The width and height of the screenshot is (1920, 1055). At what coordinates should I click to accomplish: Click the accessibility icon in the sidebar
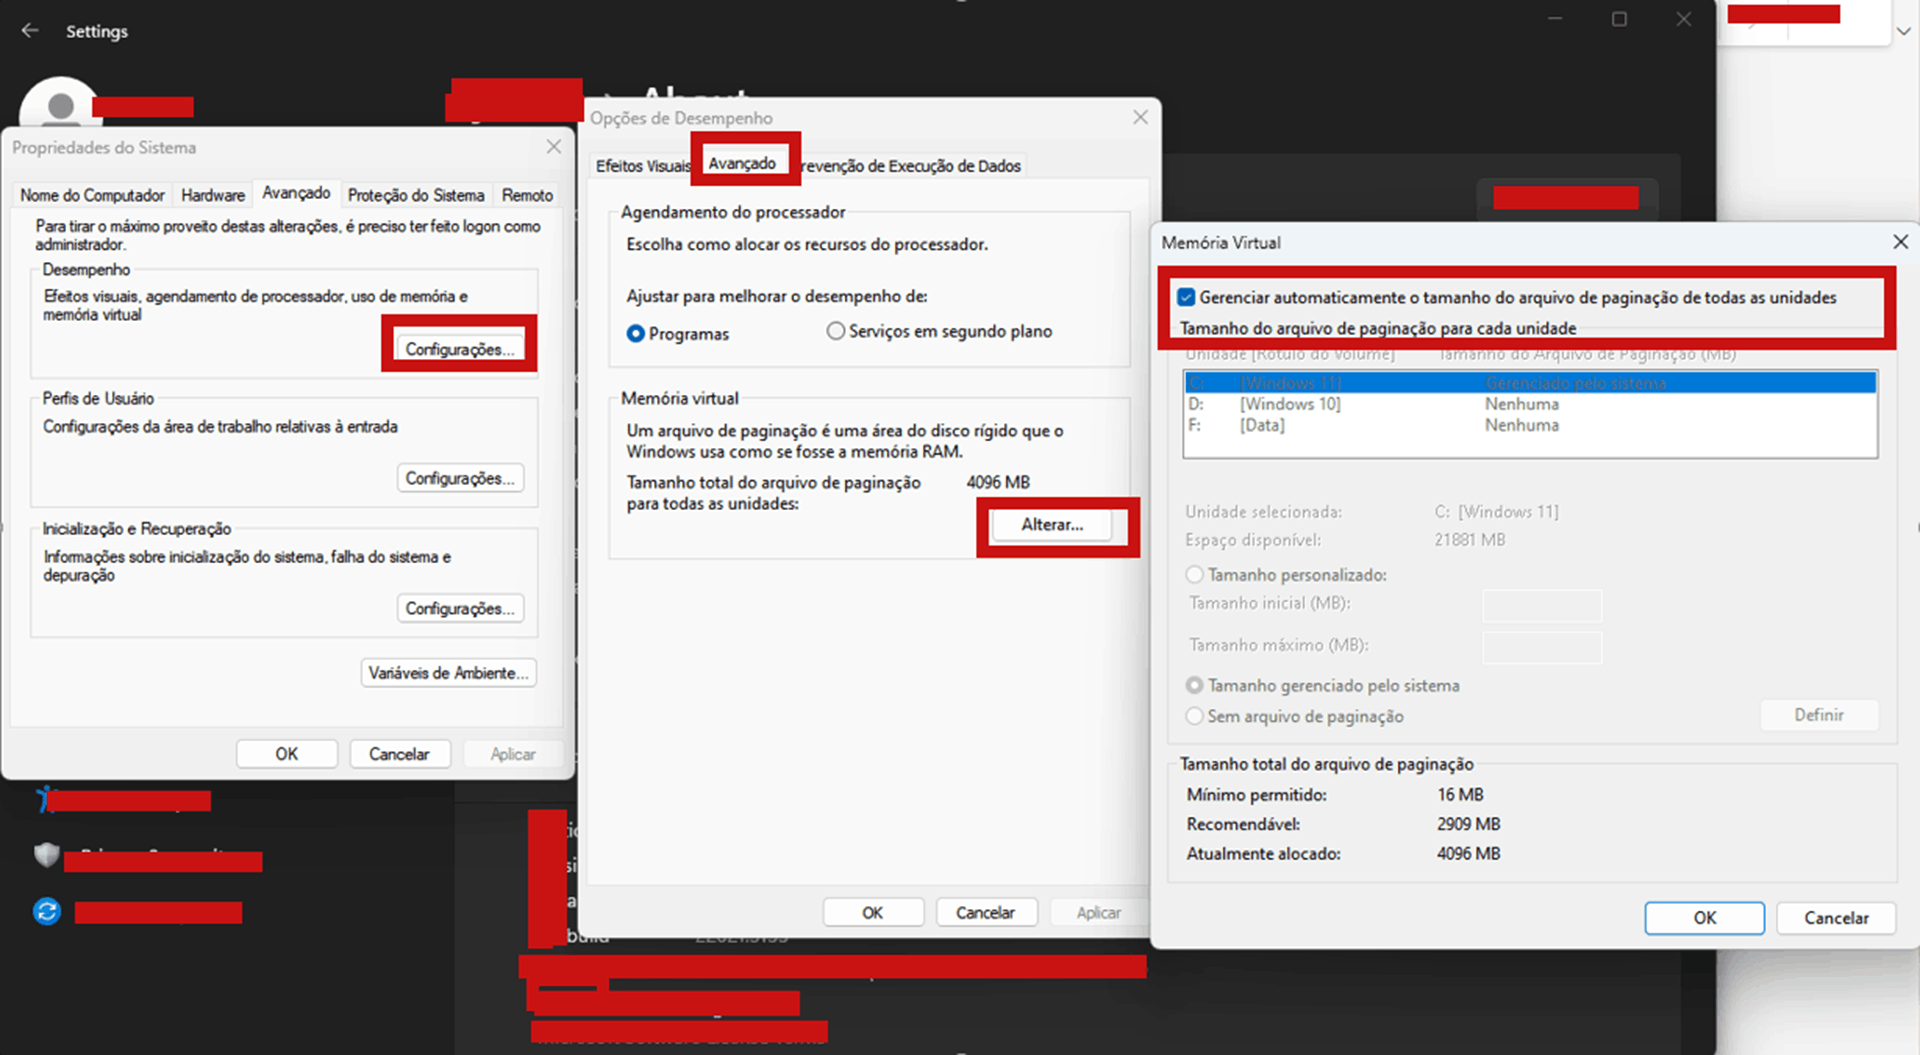(46, 798)
